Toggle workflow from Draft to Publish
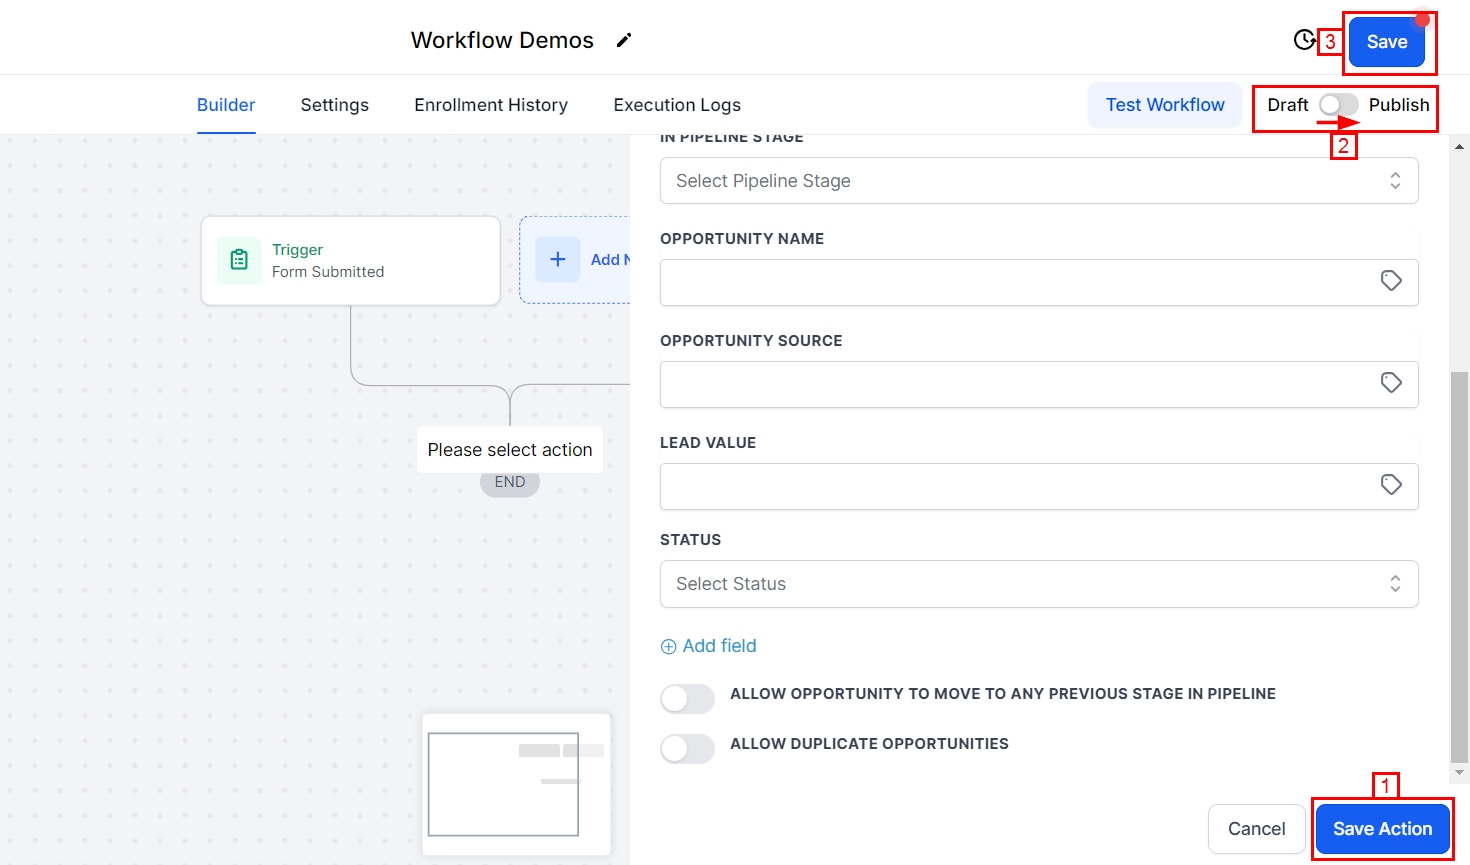Image resolution: width=1470 pixels, height=865 pixels. (1338, 105)
